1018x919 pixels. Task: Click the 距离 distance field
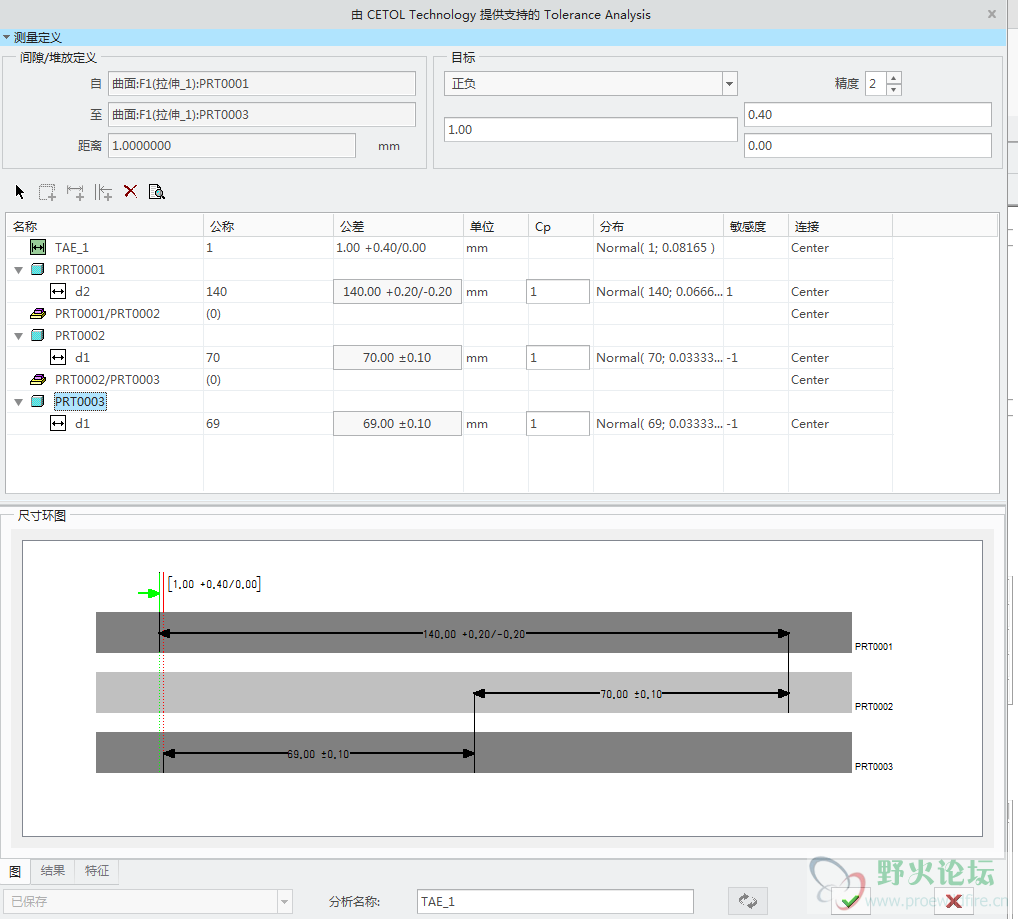pos(232,146)
